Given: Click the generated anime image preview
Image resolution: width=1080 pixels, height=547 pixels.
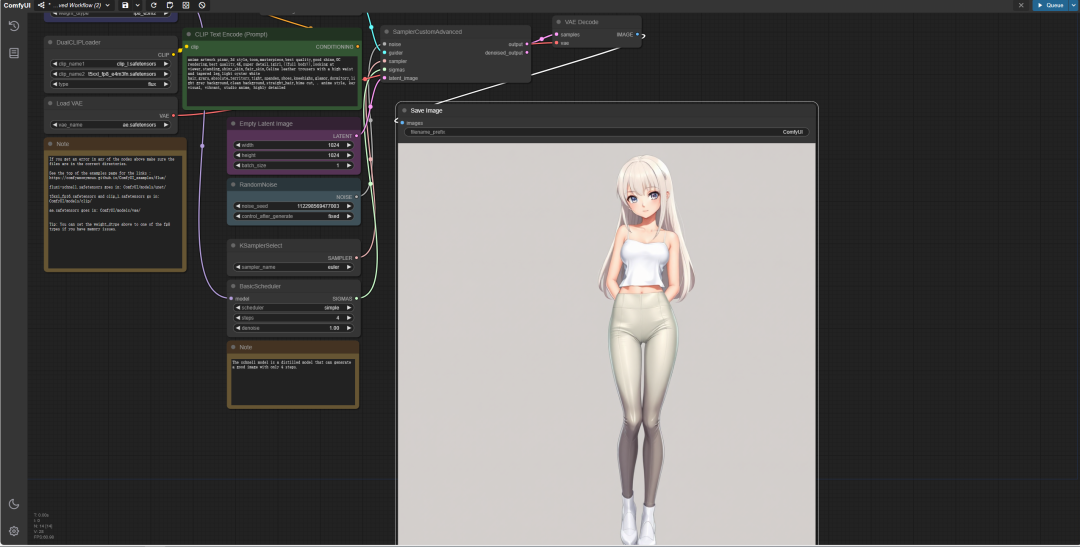Looking at the screenshot, I should tap(607, 344).
